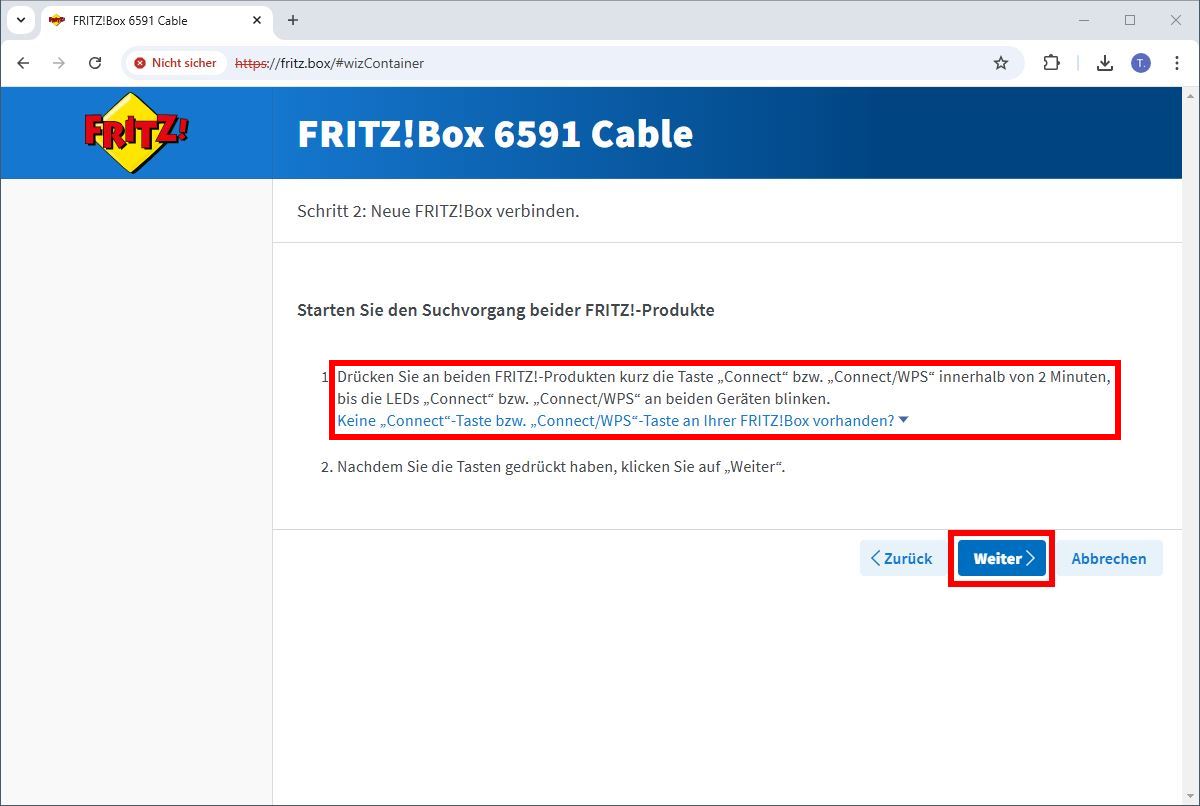Click the Weiter button to continue
The width and height of the screenshot is (1200, 806).
[1001, 558]
